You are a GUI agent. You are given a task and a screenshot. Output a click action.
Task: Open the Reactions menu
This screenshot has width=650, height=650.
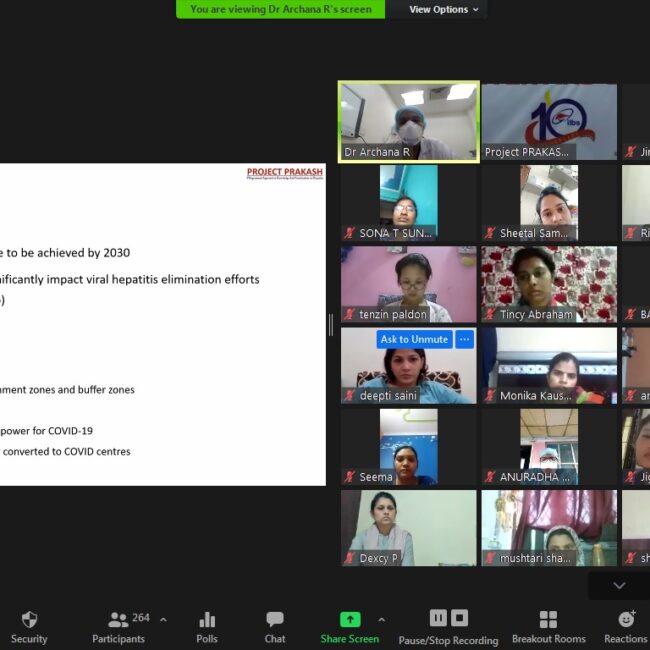tap(626, 619)
